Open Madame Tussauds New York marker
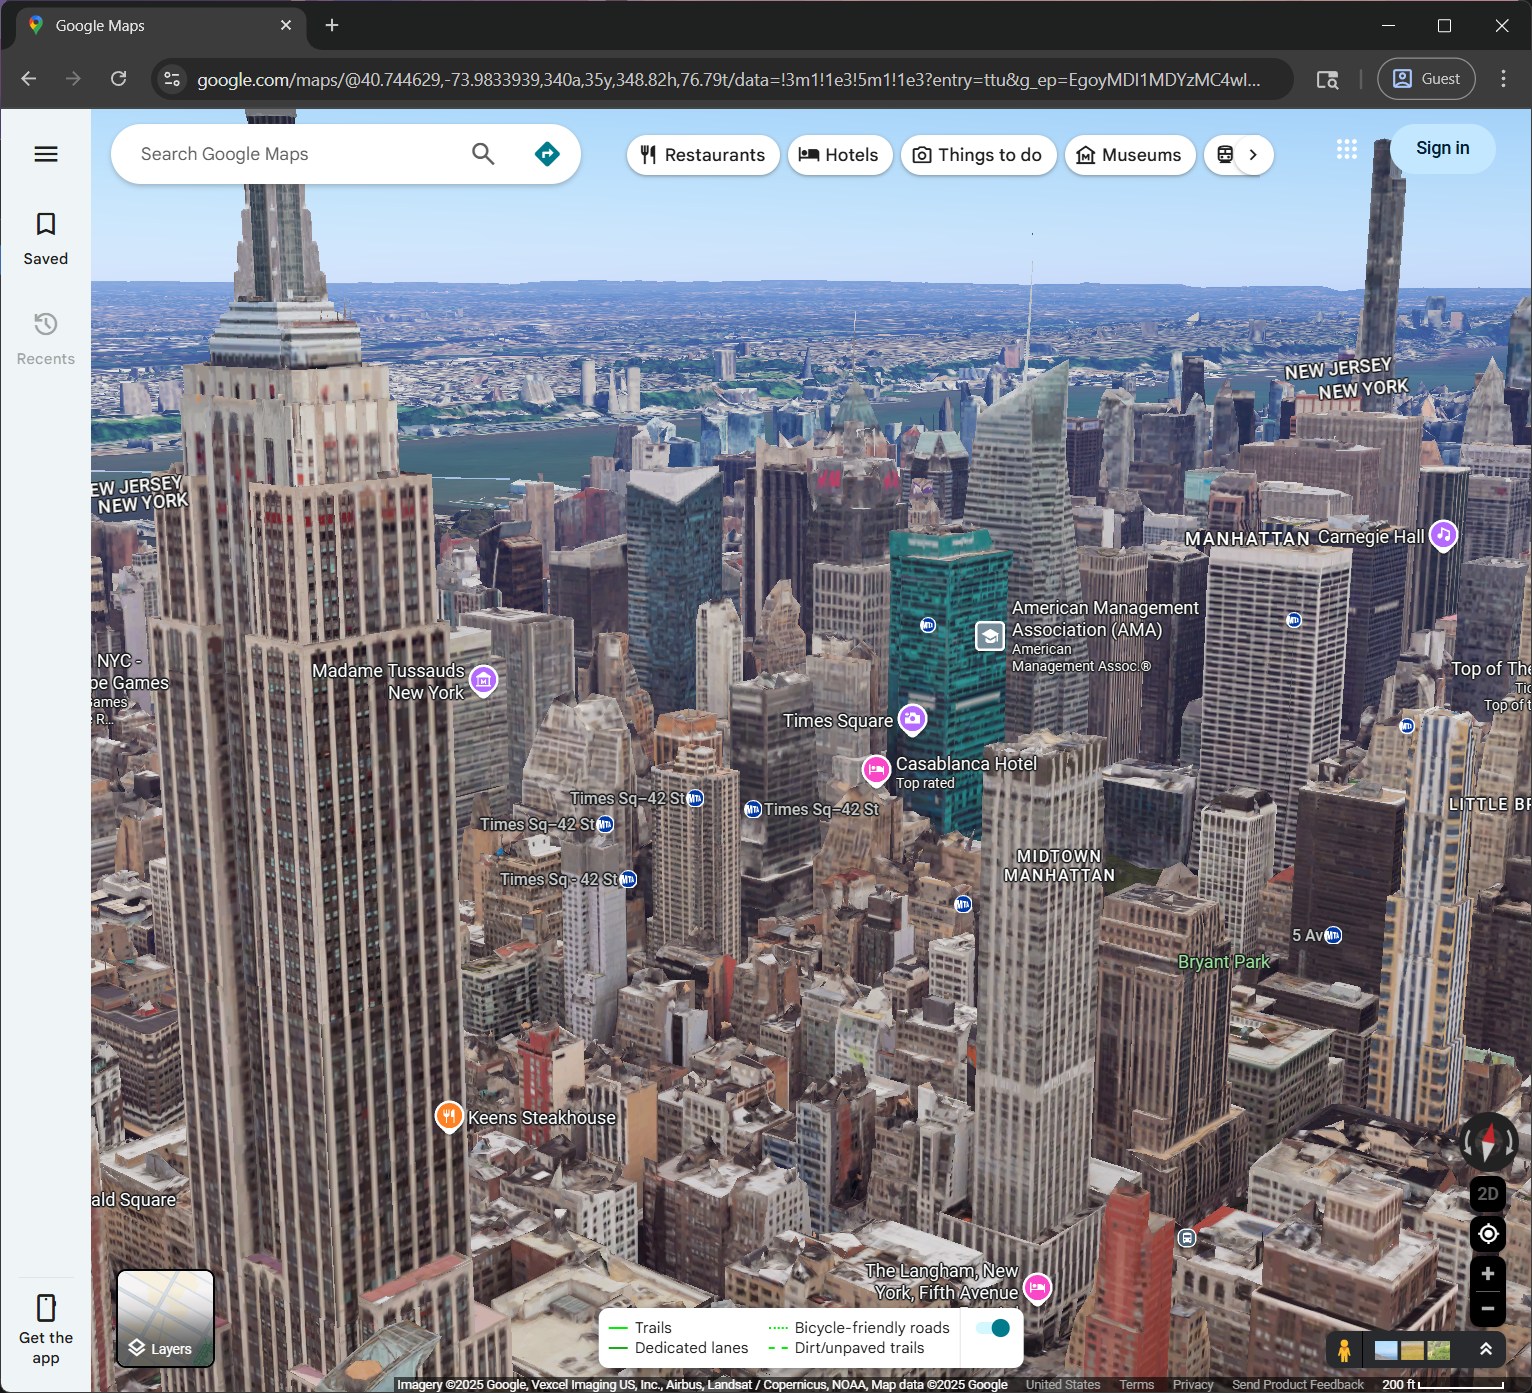The width and height of the screenshot is (1532, 1393). pyautogui.click(x=484, y=681)
